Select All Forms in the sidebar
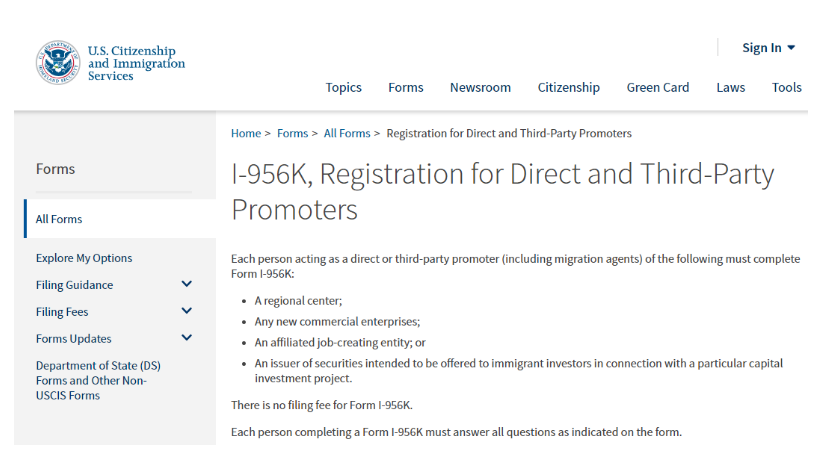 [120, 219]
